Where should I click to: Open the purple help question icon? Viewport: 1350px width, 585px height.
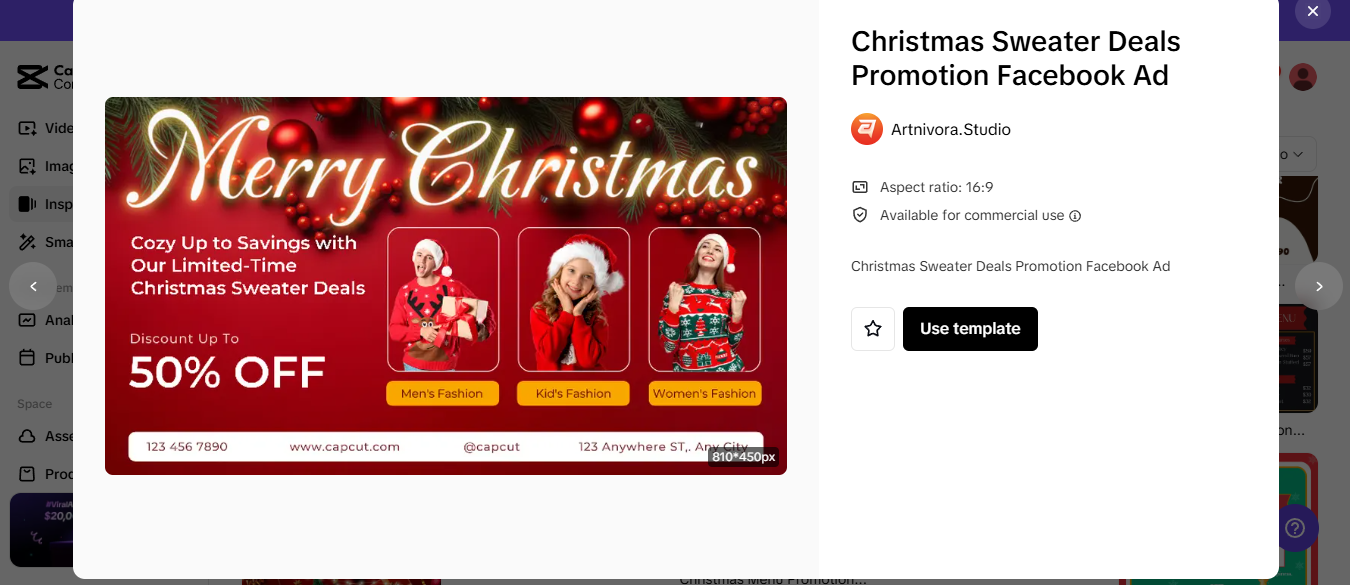[1296, 528]
